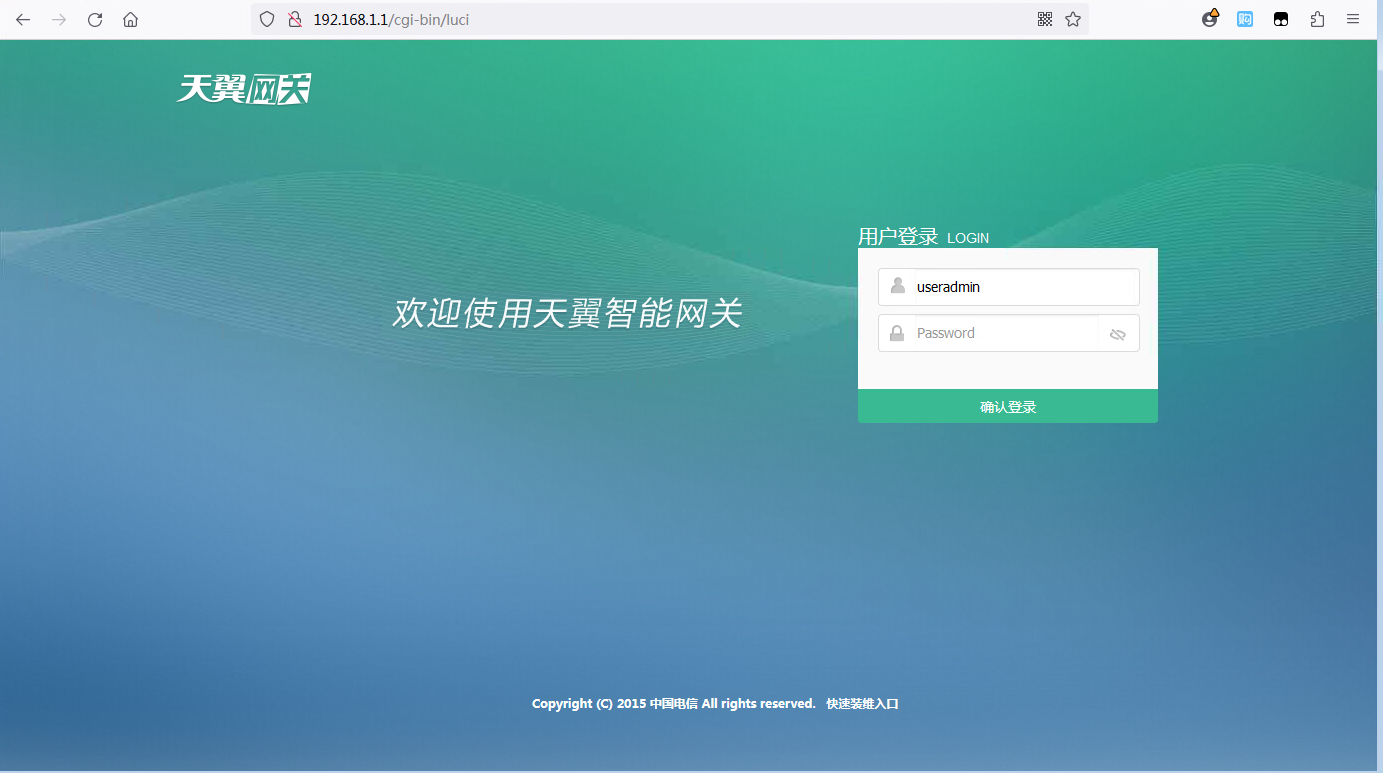The width and height of the screenshot is (1383, 773).
Task: Open the 快速装维入口 quick maintenance link
Action: point(861,703)
